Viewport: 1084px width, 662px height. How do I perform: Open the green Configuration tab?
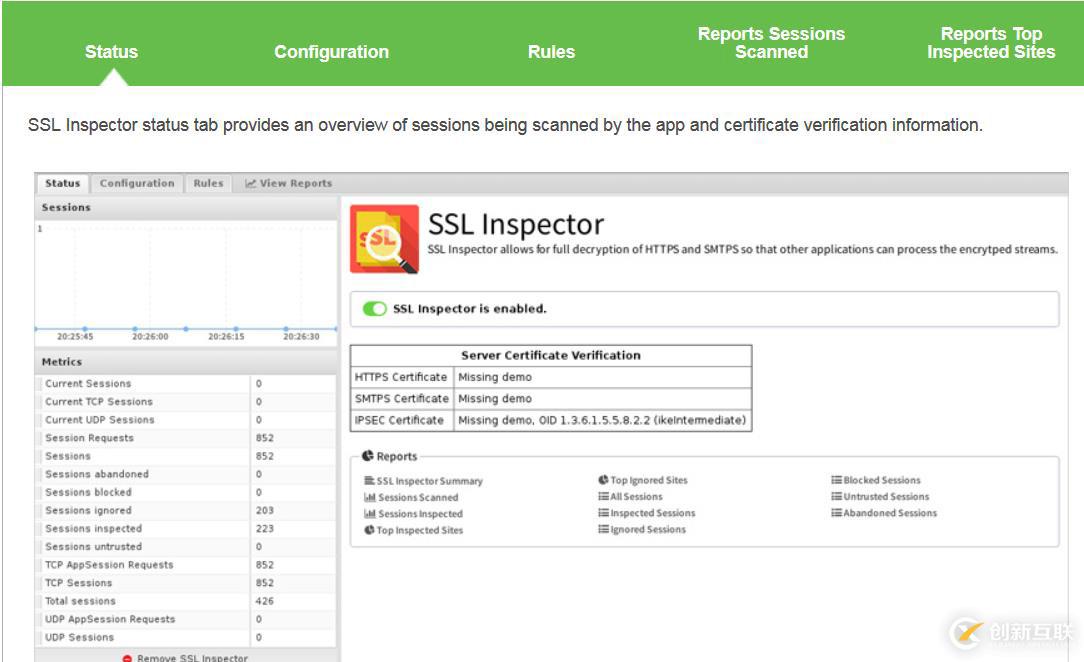coord(331,52)
